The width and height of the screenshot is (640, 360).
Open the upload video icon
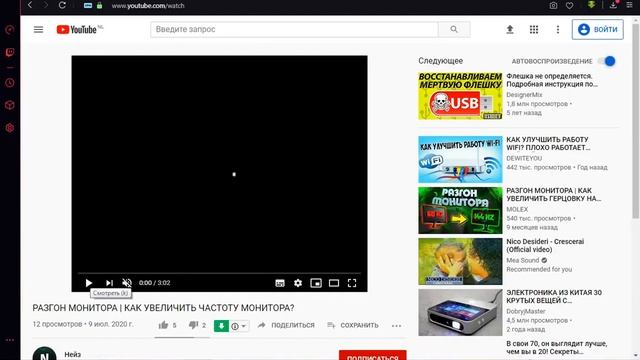(510, 29)
